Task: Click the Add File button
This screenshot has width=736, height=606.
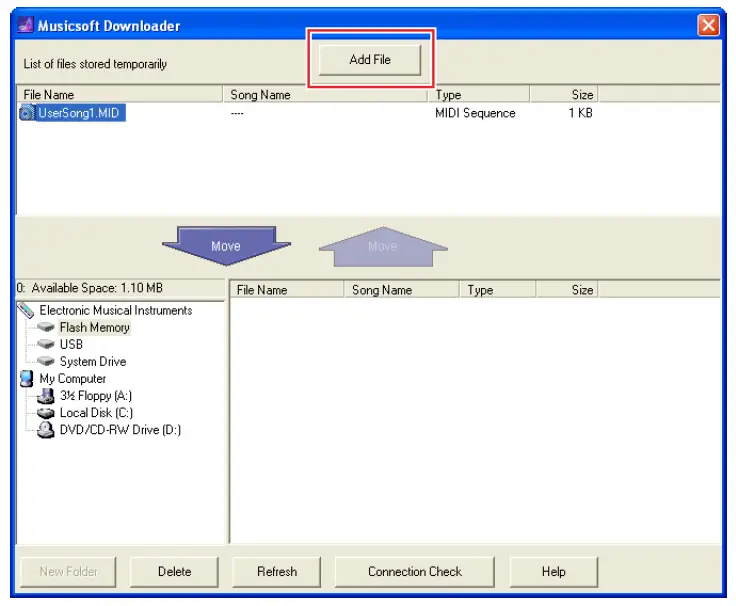Action: coord(370,60)
